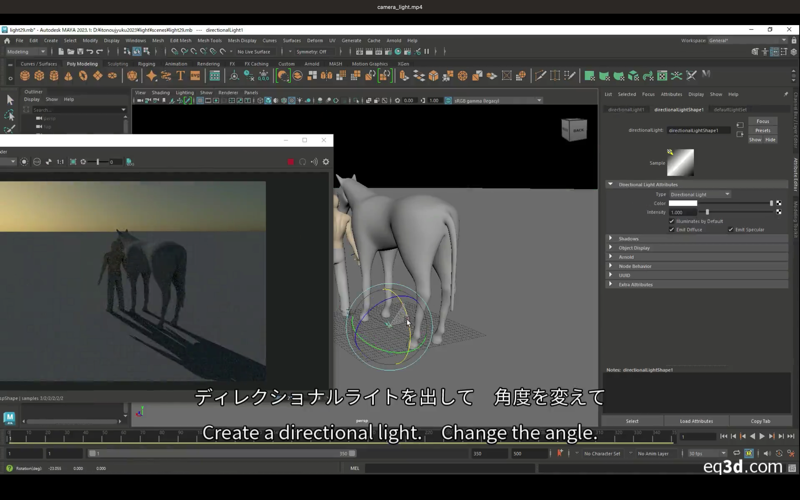Image resolution: width=800 pixels, height=500 pixels.
Task: Click the Presets button
Action: pyautogui.click(x=763, y=130)
